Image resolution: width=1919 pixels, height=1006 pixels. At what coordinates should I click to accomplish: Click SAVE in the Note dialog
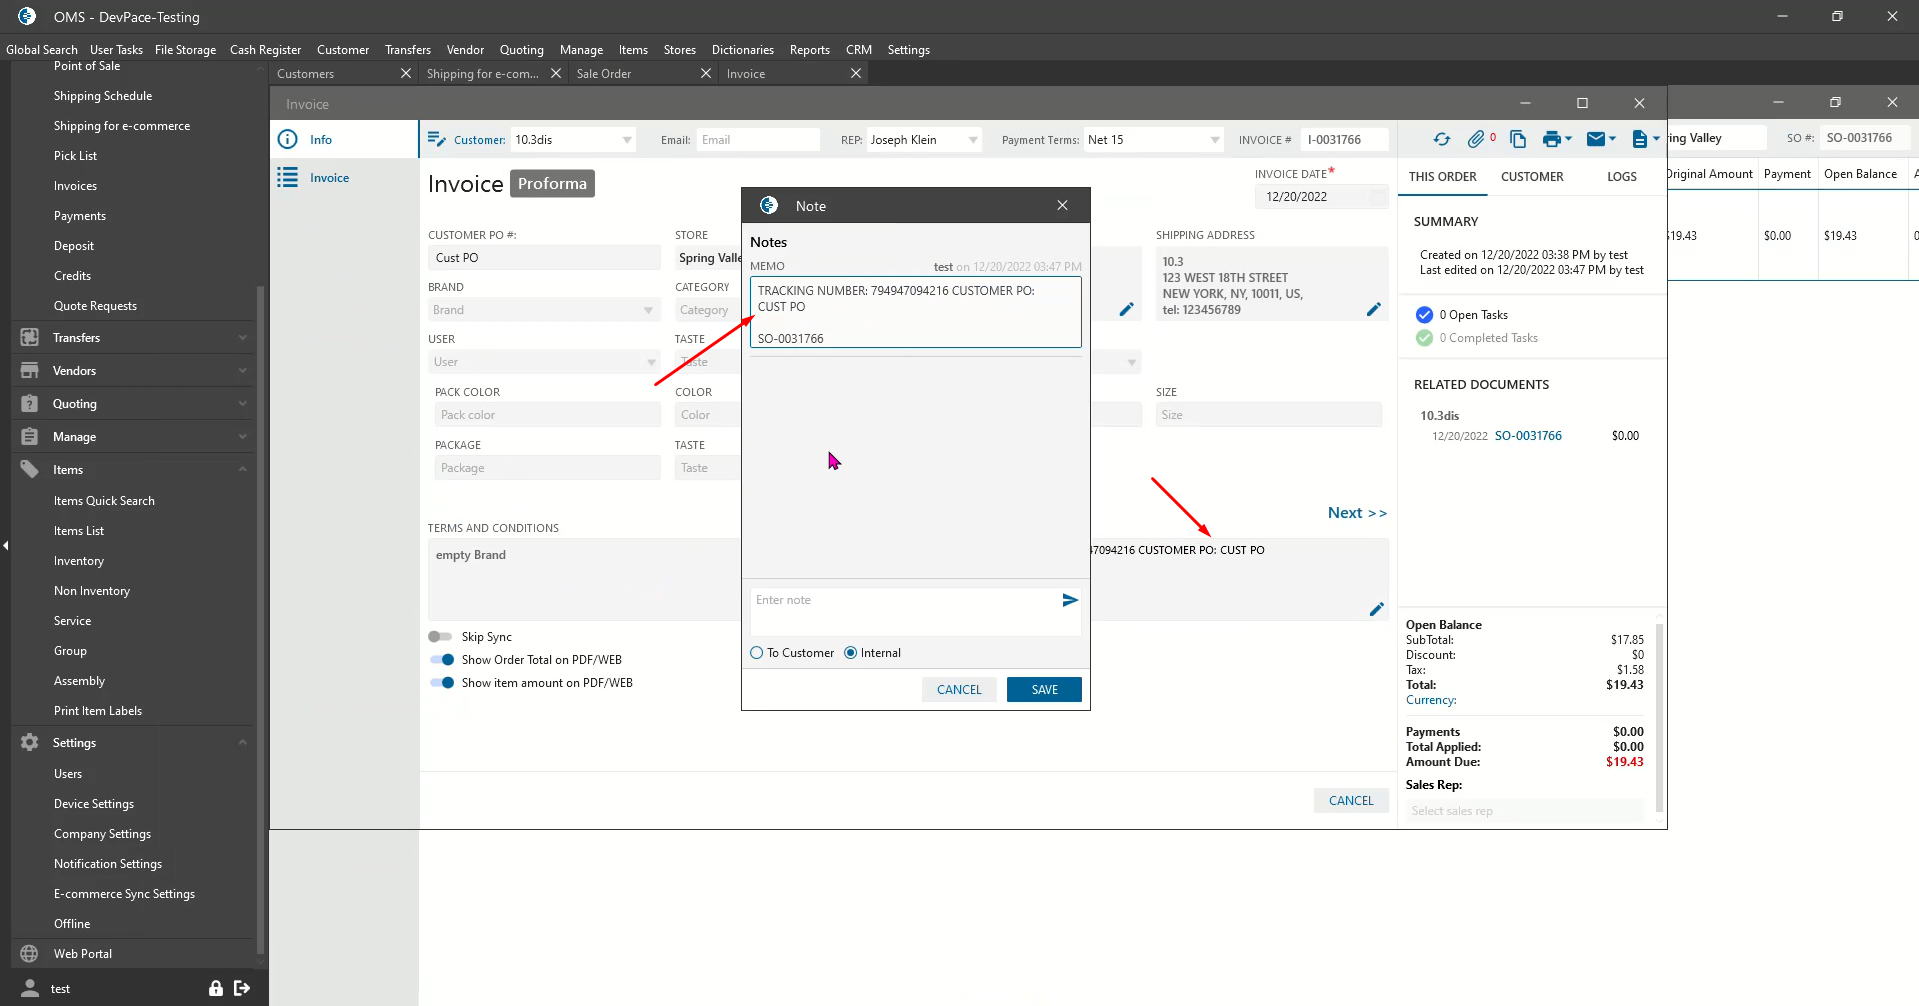pos(1044,690)
